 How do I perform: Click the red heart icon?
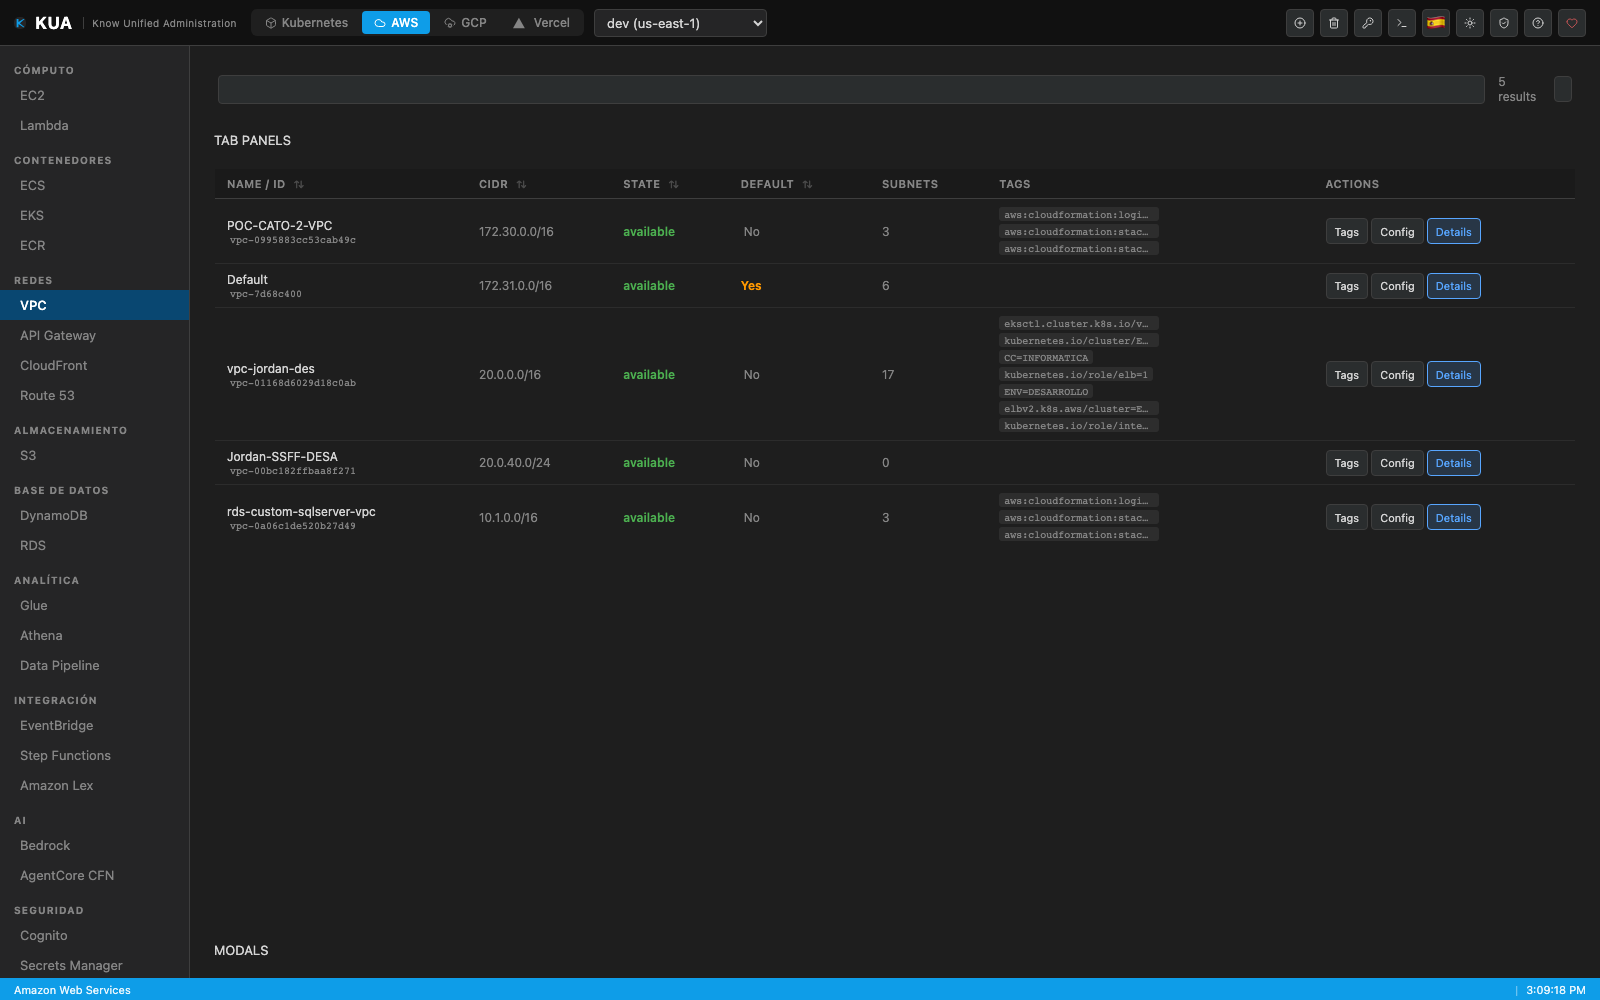tap(1572, 23)
